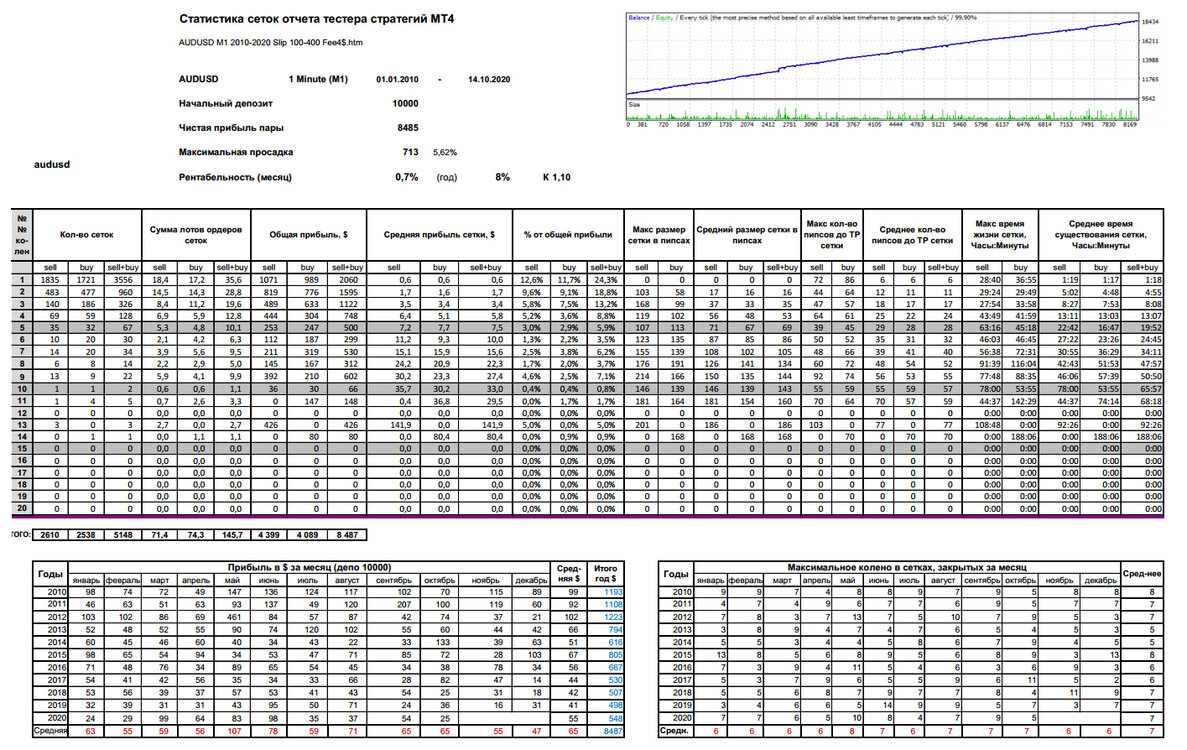Viewport: 1187px width, 750px height.
Task: Click the 'Сумма лотов ордеров сеток' column header
Action: click(195, 235)
